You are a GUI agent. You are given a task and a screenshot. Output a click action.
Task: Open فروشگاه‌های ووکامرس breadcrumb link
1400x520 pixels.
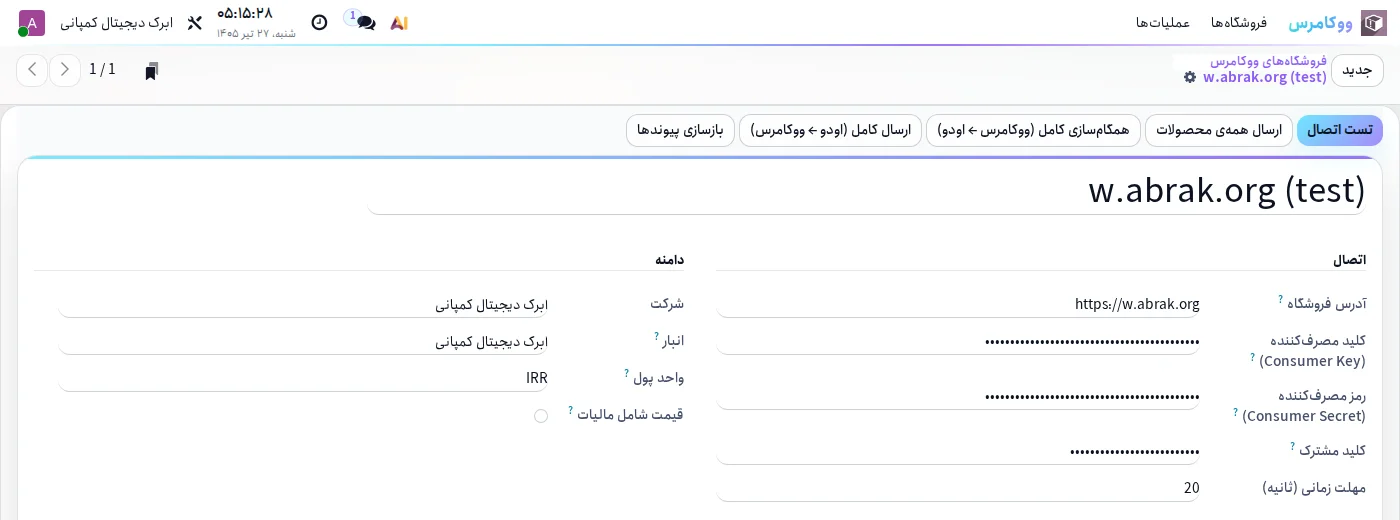pos(1268,61)
